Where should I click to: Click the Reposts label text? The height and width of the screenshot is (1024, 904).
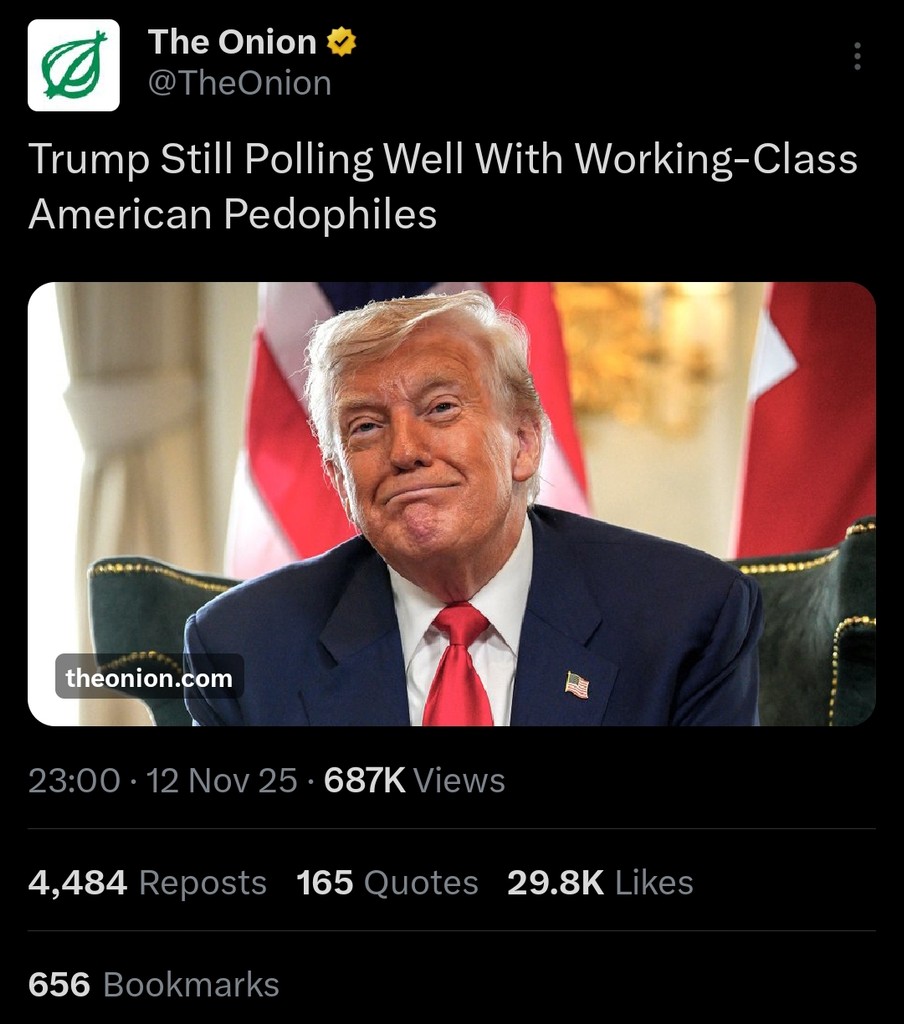coord(201,882)
